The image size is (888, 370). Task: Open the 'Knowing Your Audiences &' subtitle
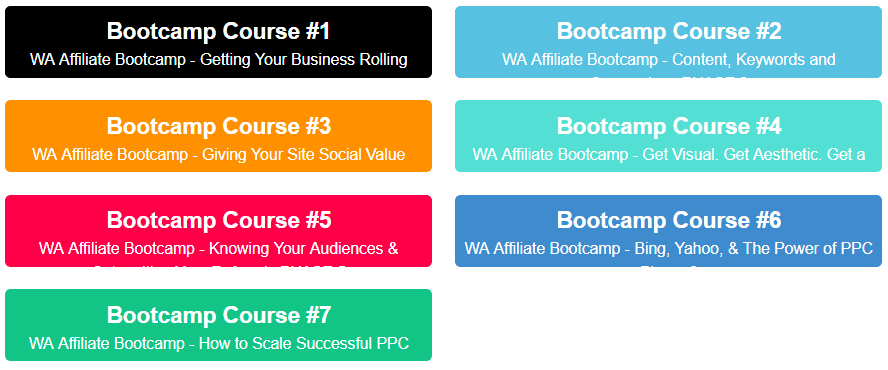[x=304, y=249]
